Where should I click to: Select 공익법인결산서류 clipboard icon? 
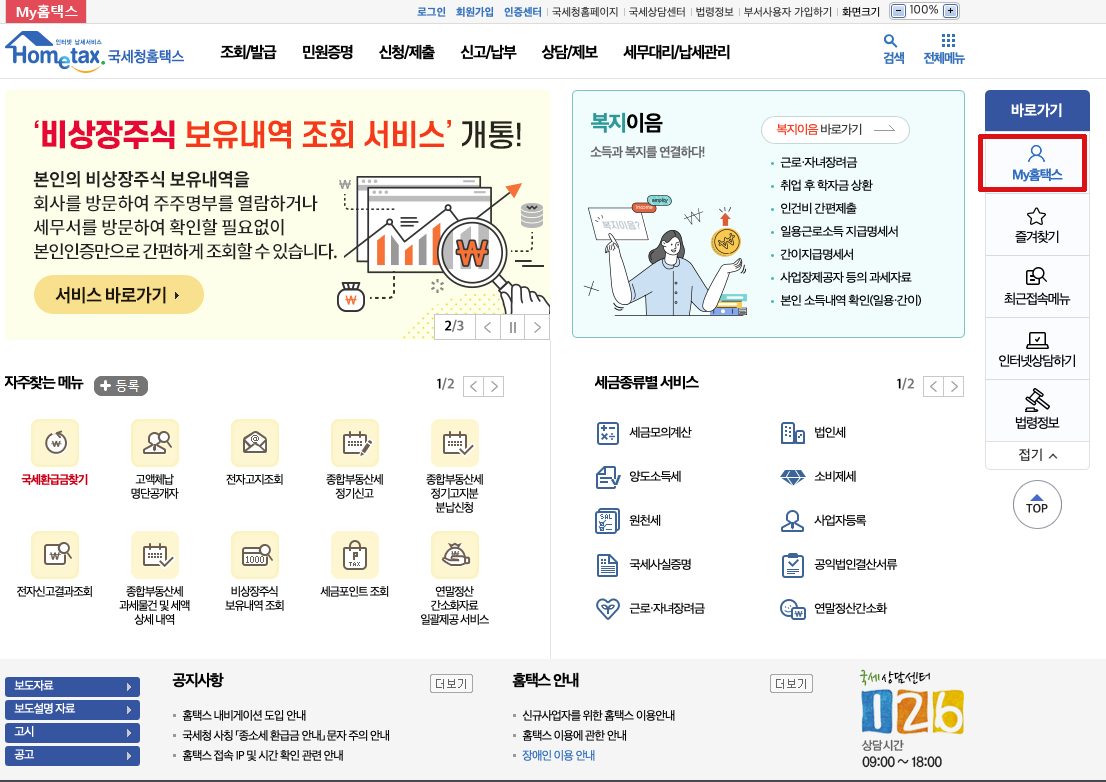pyautogui.click(x=793, y=565)
